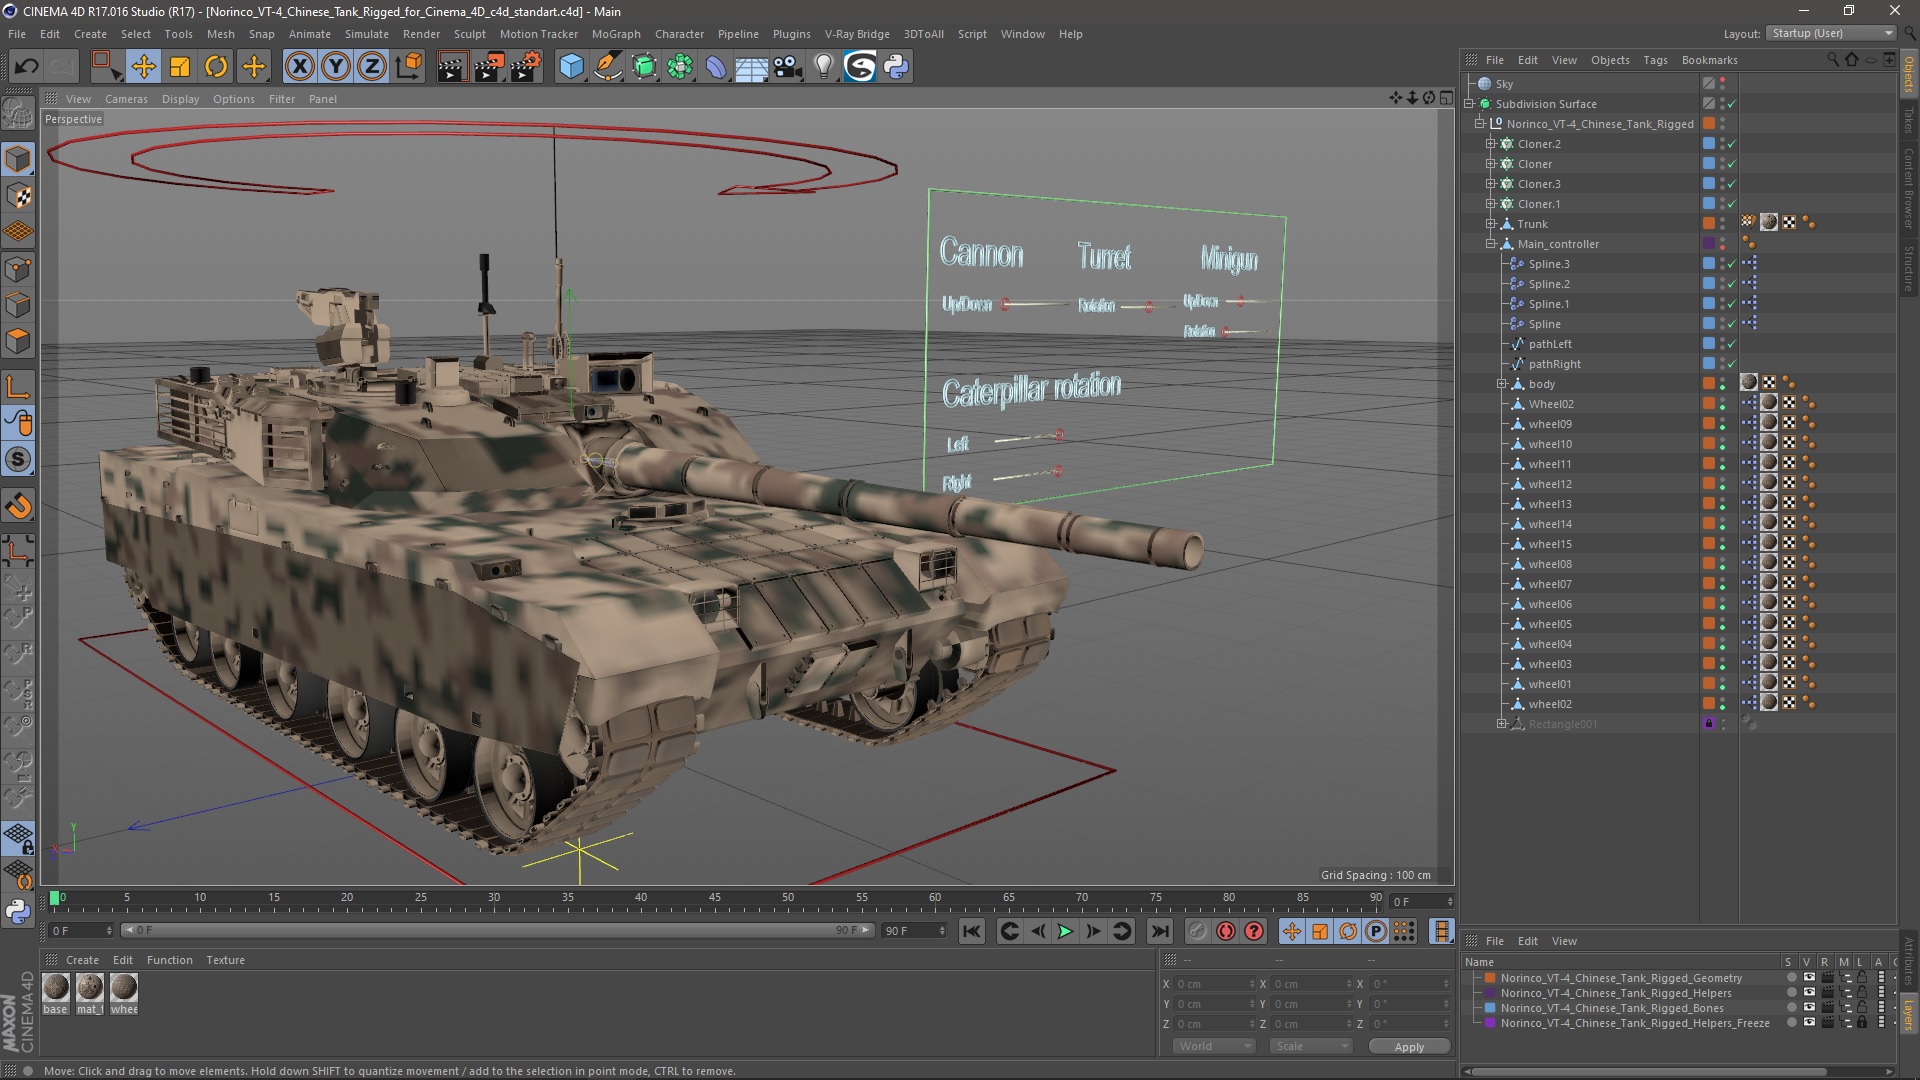Expand Rectangle001 tree node
This screenshot has width=1920, height=1080.
[x=1502, y=724]
